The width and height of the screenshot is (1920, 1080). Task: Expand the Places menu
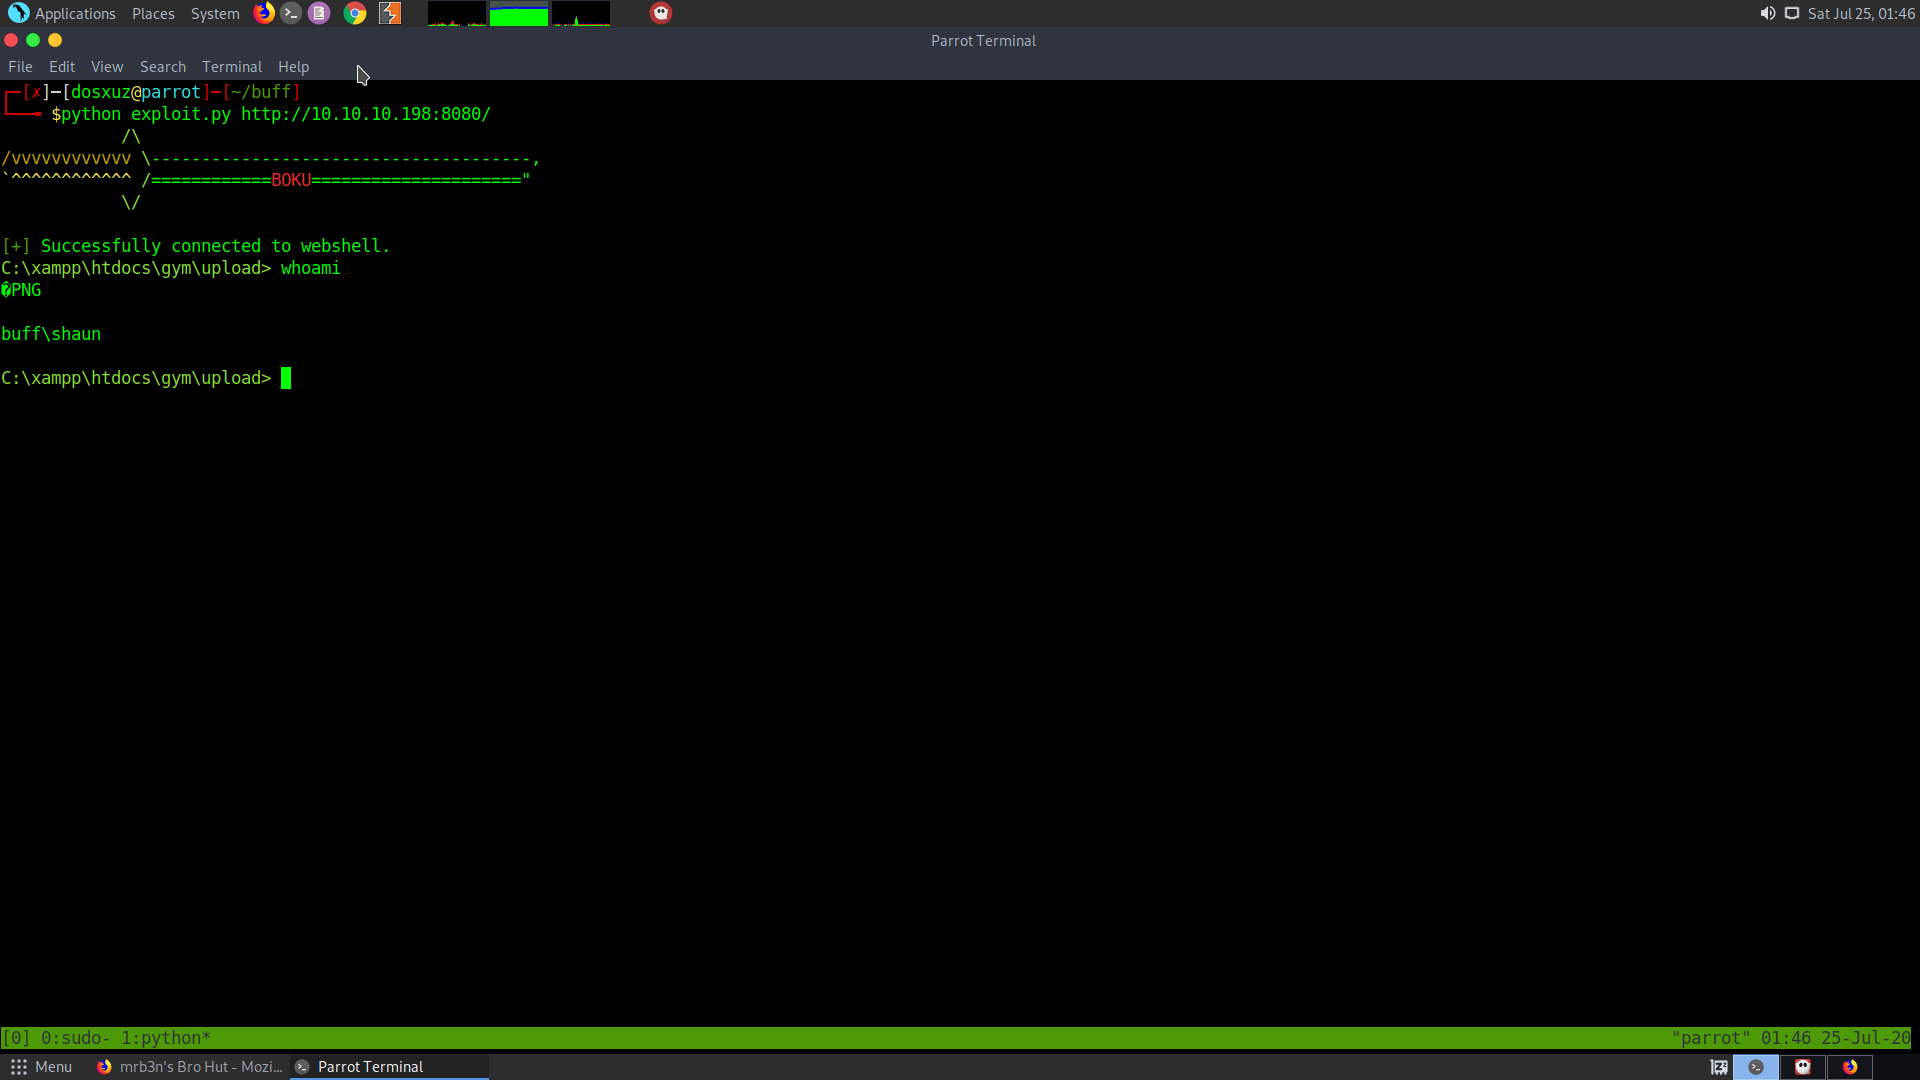[153, 14]
